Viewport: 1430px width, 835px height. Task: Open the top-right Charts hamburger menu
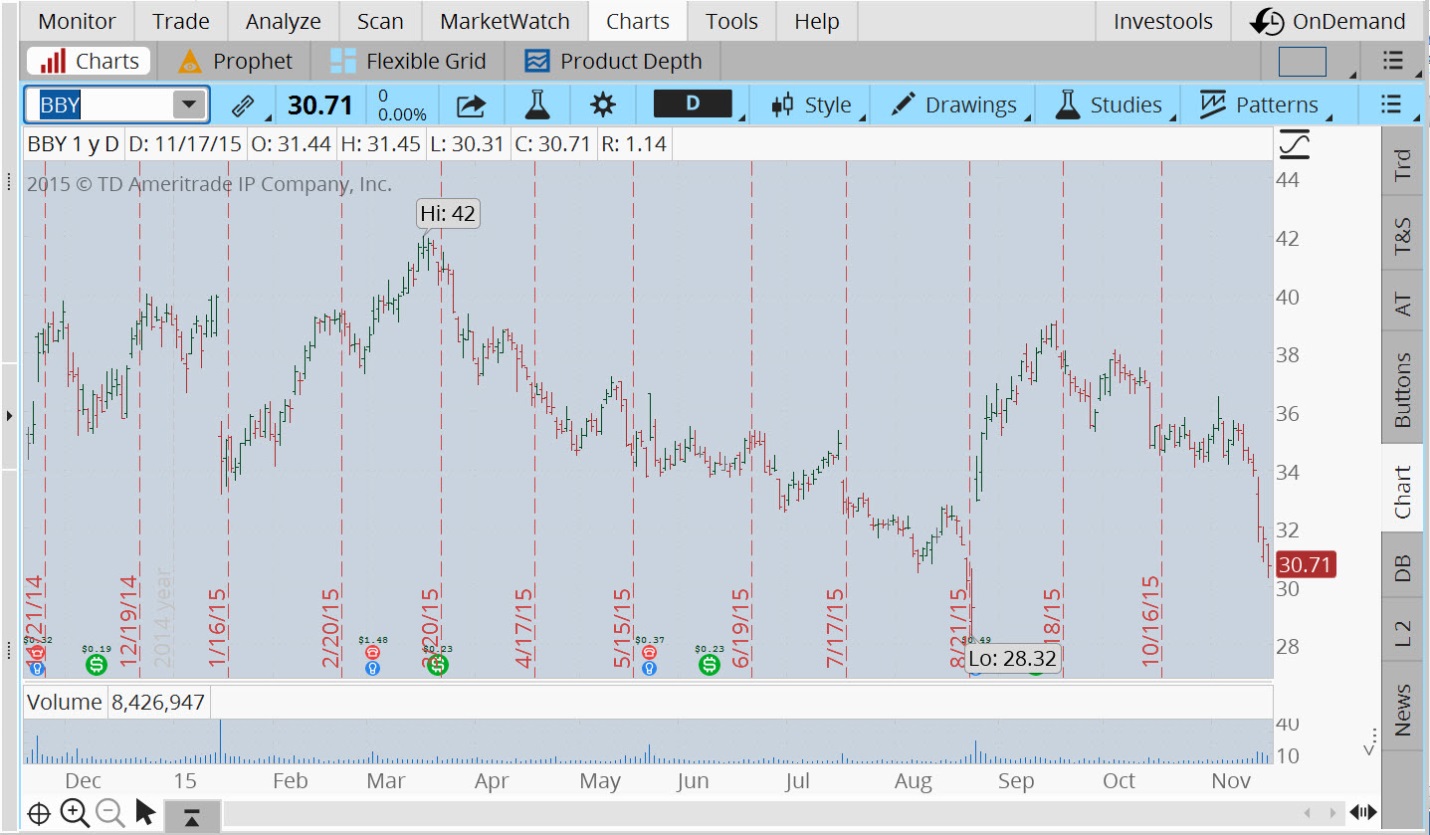click(1394, 61)
